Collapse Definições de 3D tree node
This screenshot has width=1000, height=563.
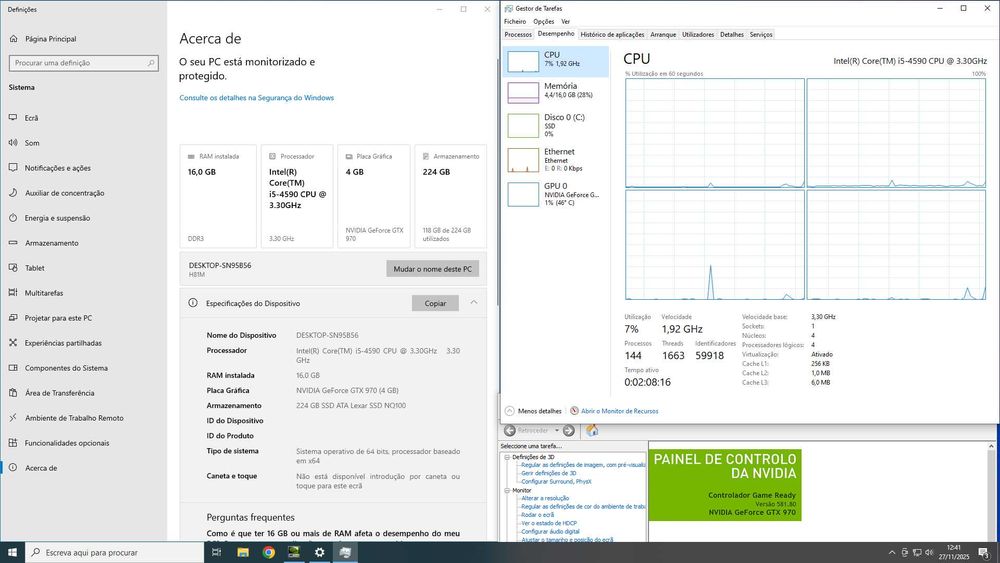pyautogui.click(x=507, y=457)
